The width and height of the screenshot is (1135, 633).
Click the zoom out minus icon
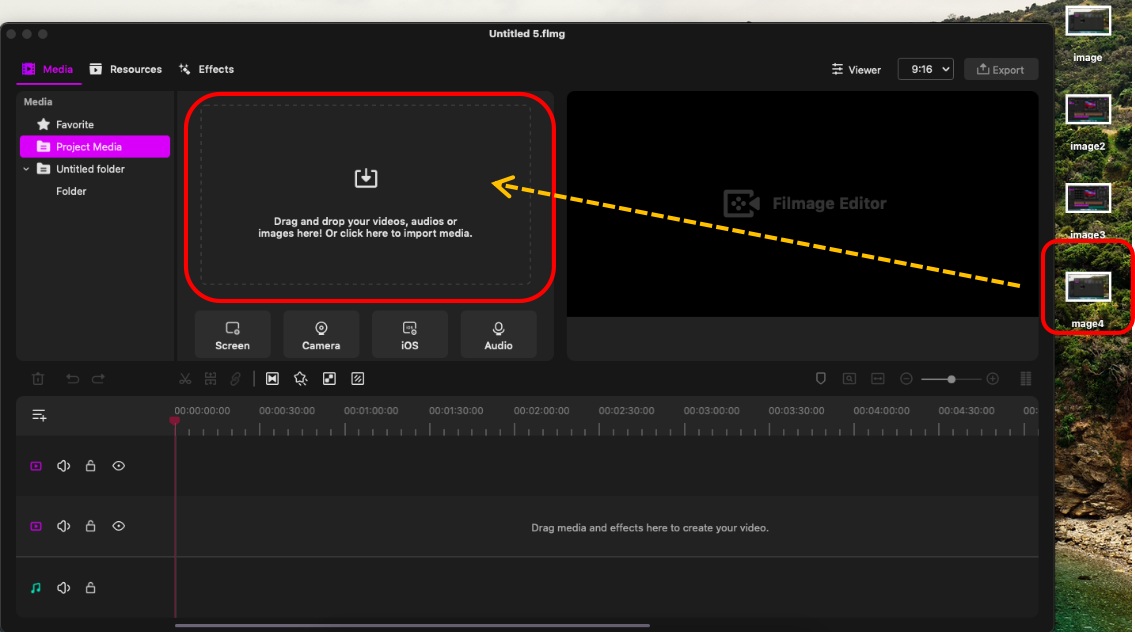tap(906, 379)
